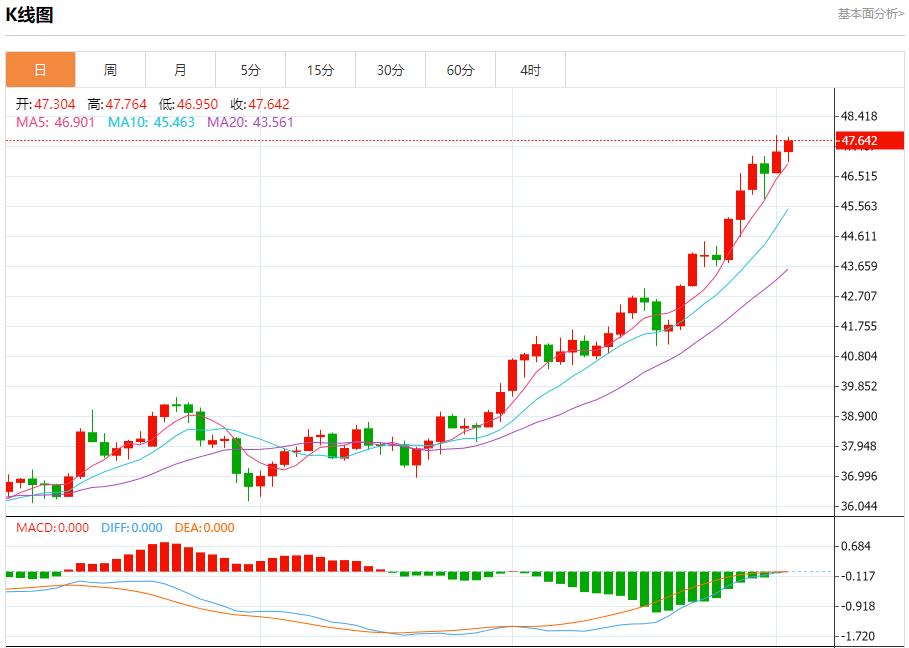Screen dimensions: 909x648
Task: Open the 基本面分析 link
Action: (x=864, y=14)
